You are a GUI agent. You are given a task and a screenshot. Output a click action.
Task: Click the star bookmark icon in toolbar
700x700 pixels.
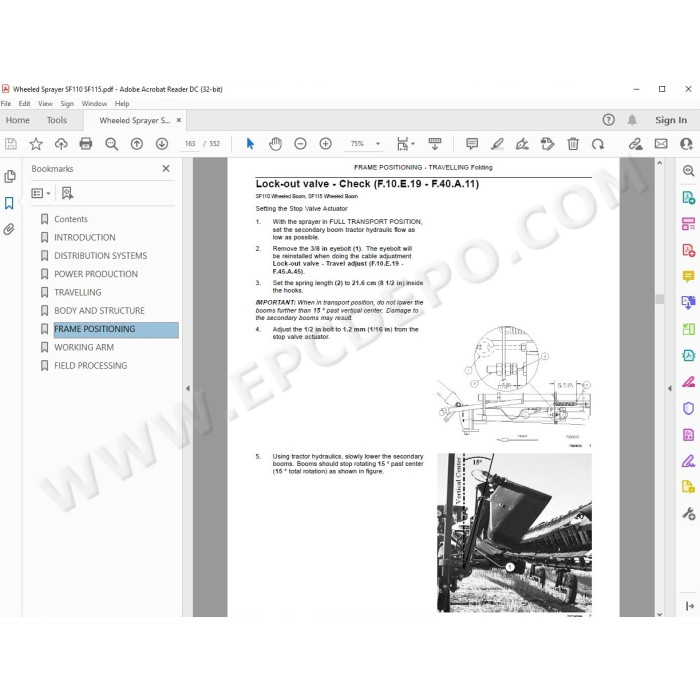[36, 144]
